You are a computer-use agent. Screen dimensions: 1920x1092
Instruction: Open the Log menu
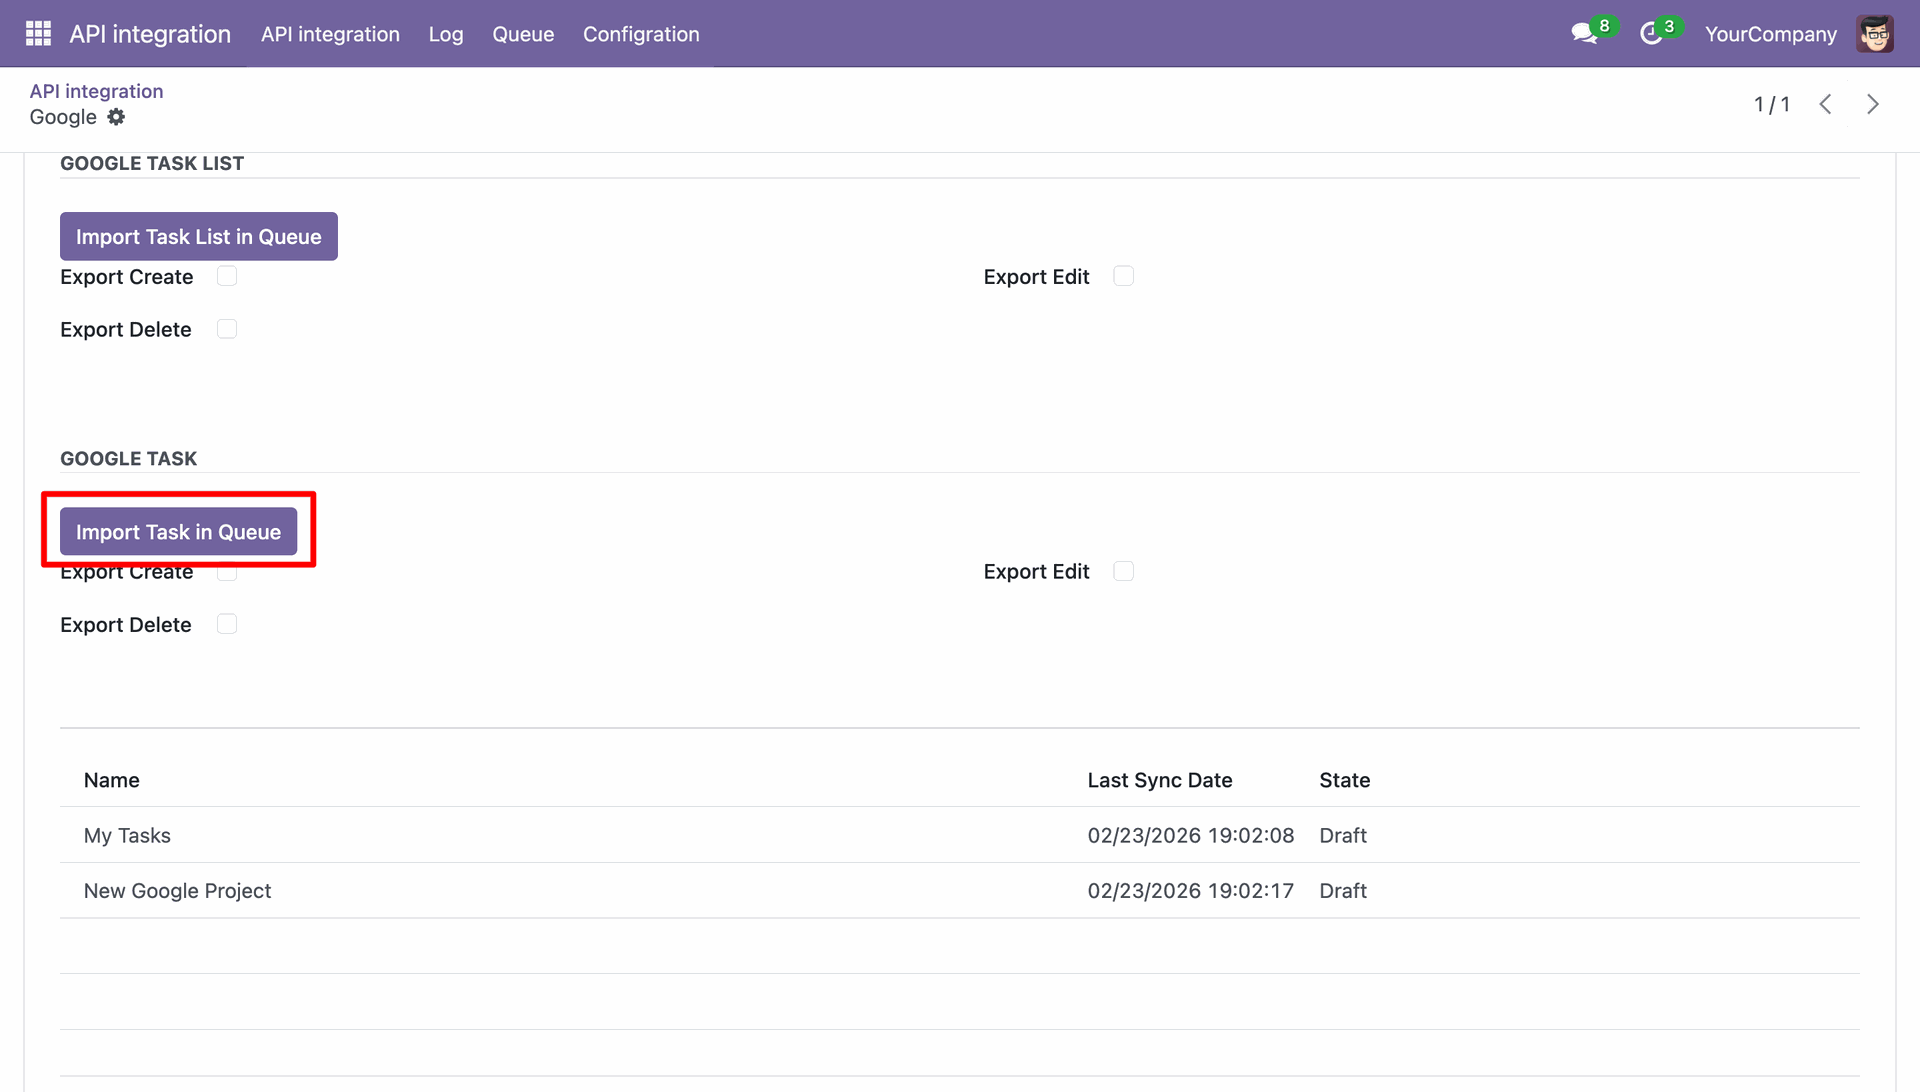point(446,34)
